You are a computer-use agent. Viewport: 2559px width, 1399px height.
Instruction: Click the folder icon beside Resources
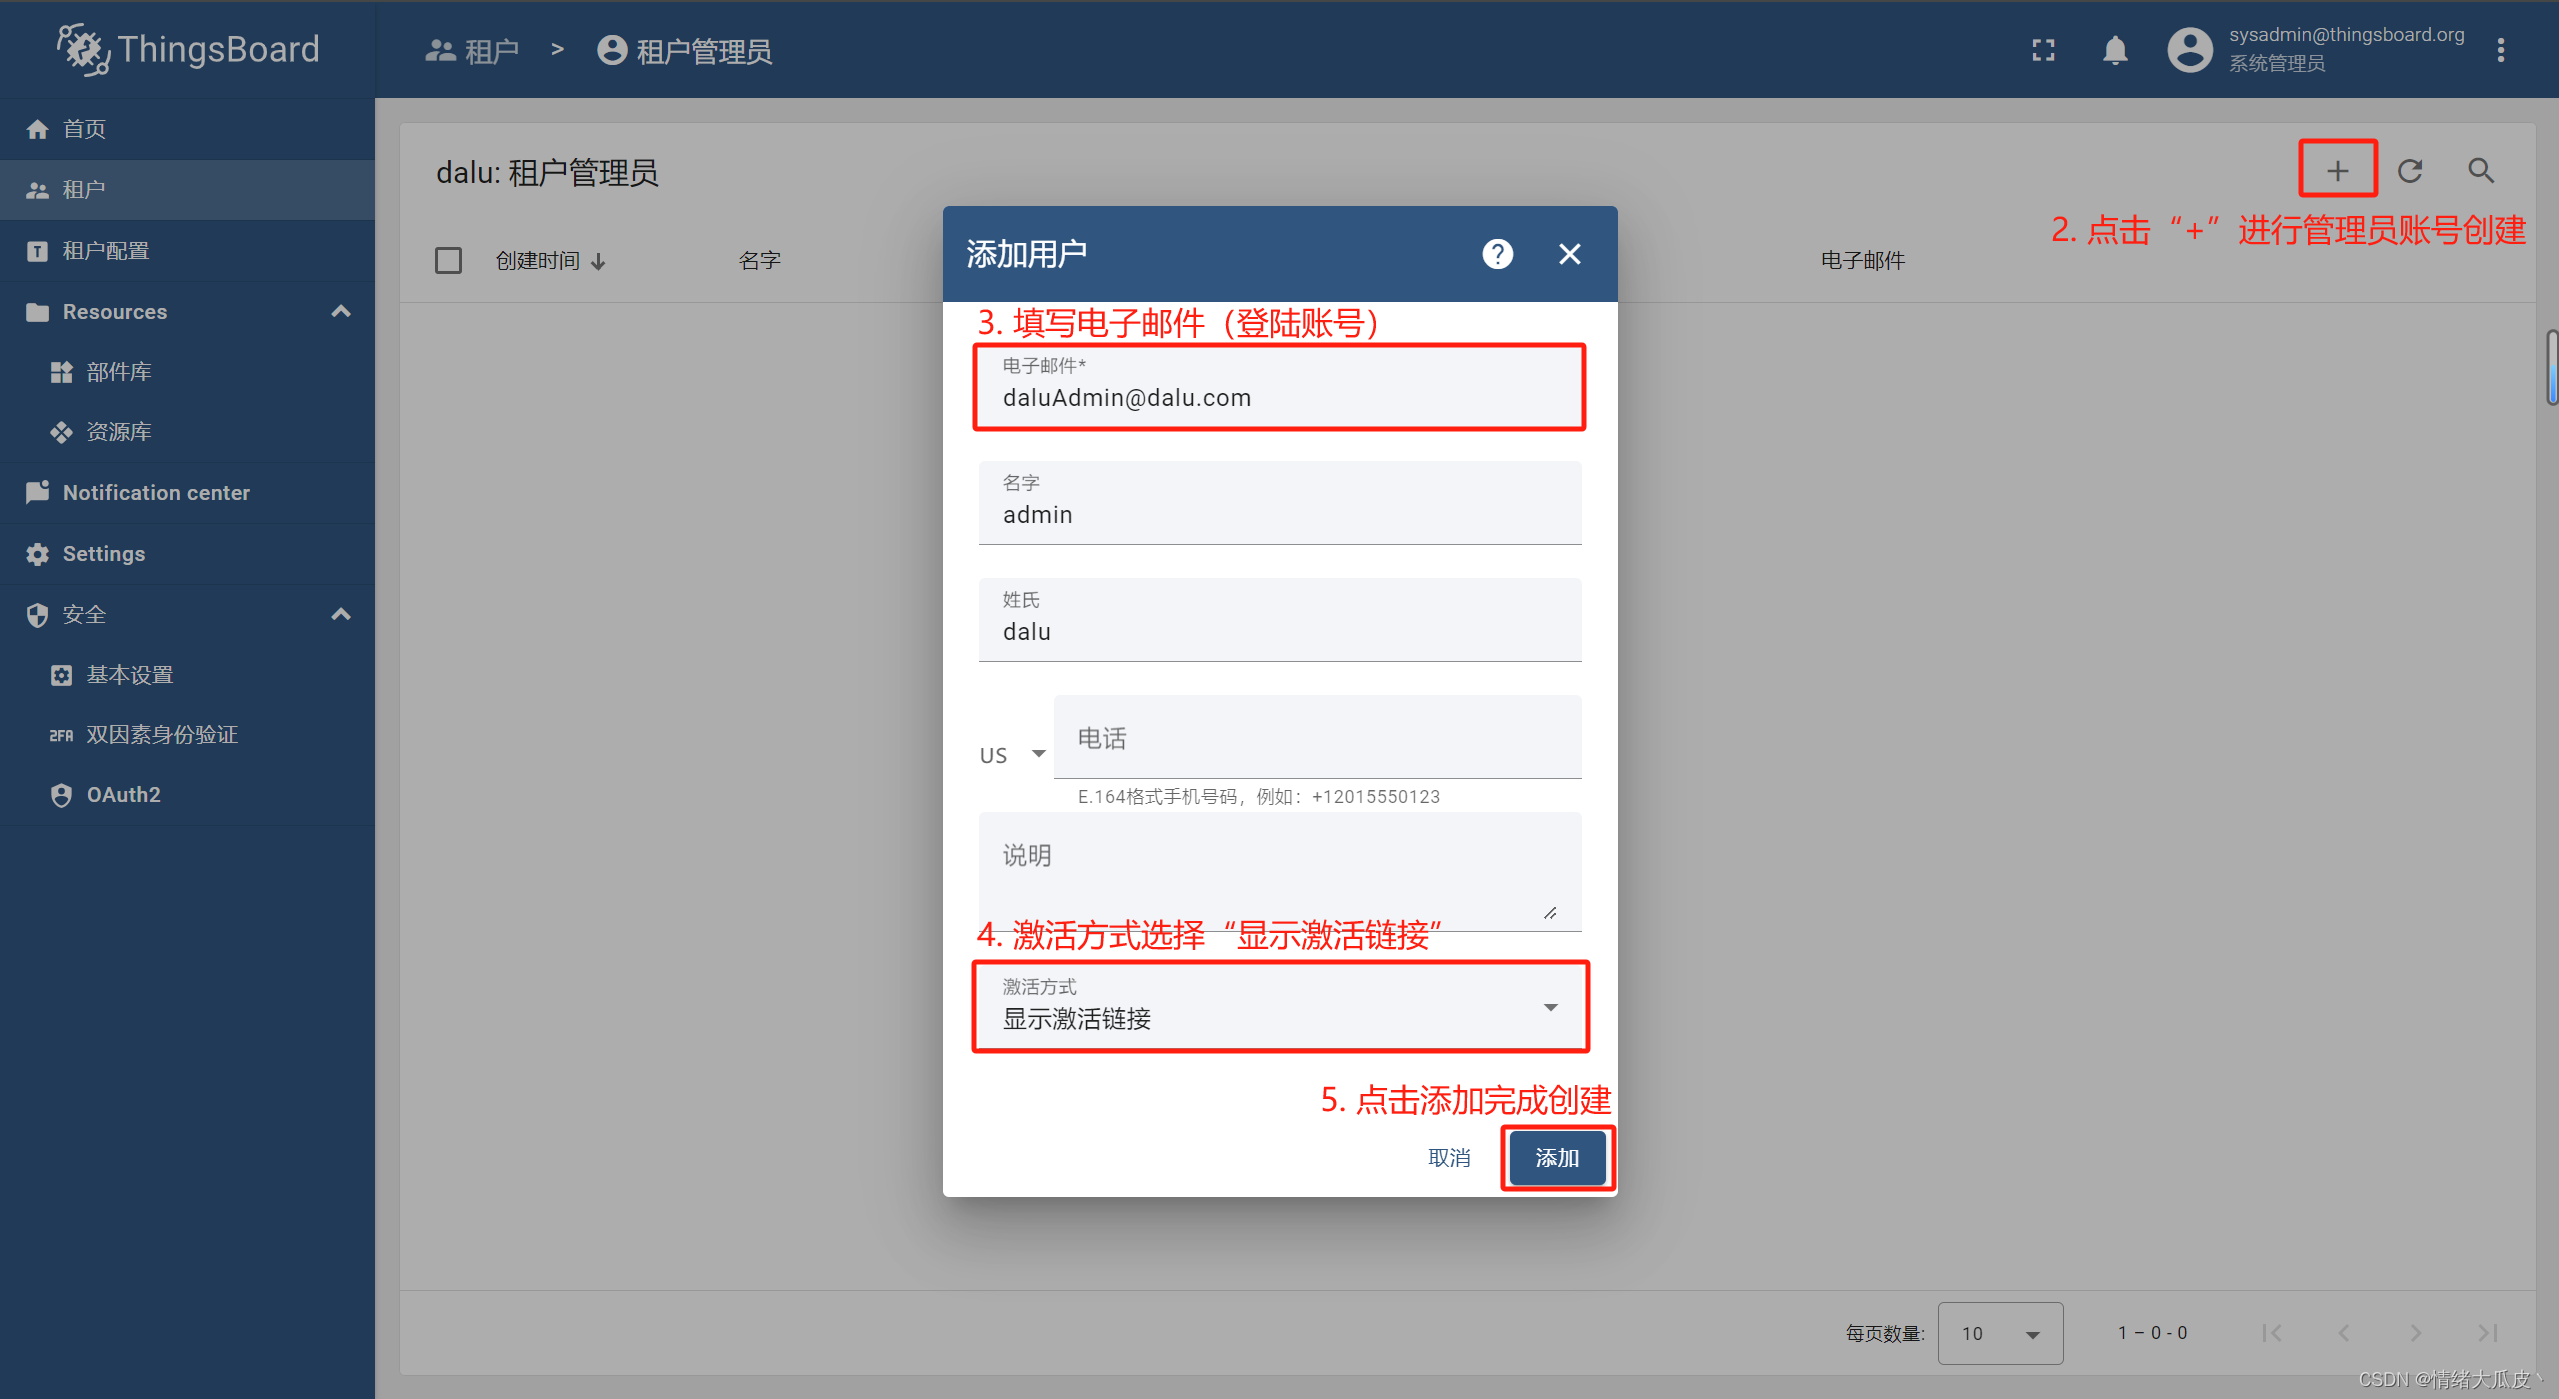[x=38, y=312]
